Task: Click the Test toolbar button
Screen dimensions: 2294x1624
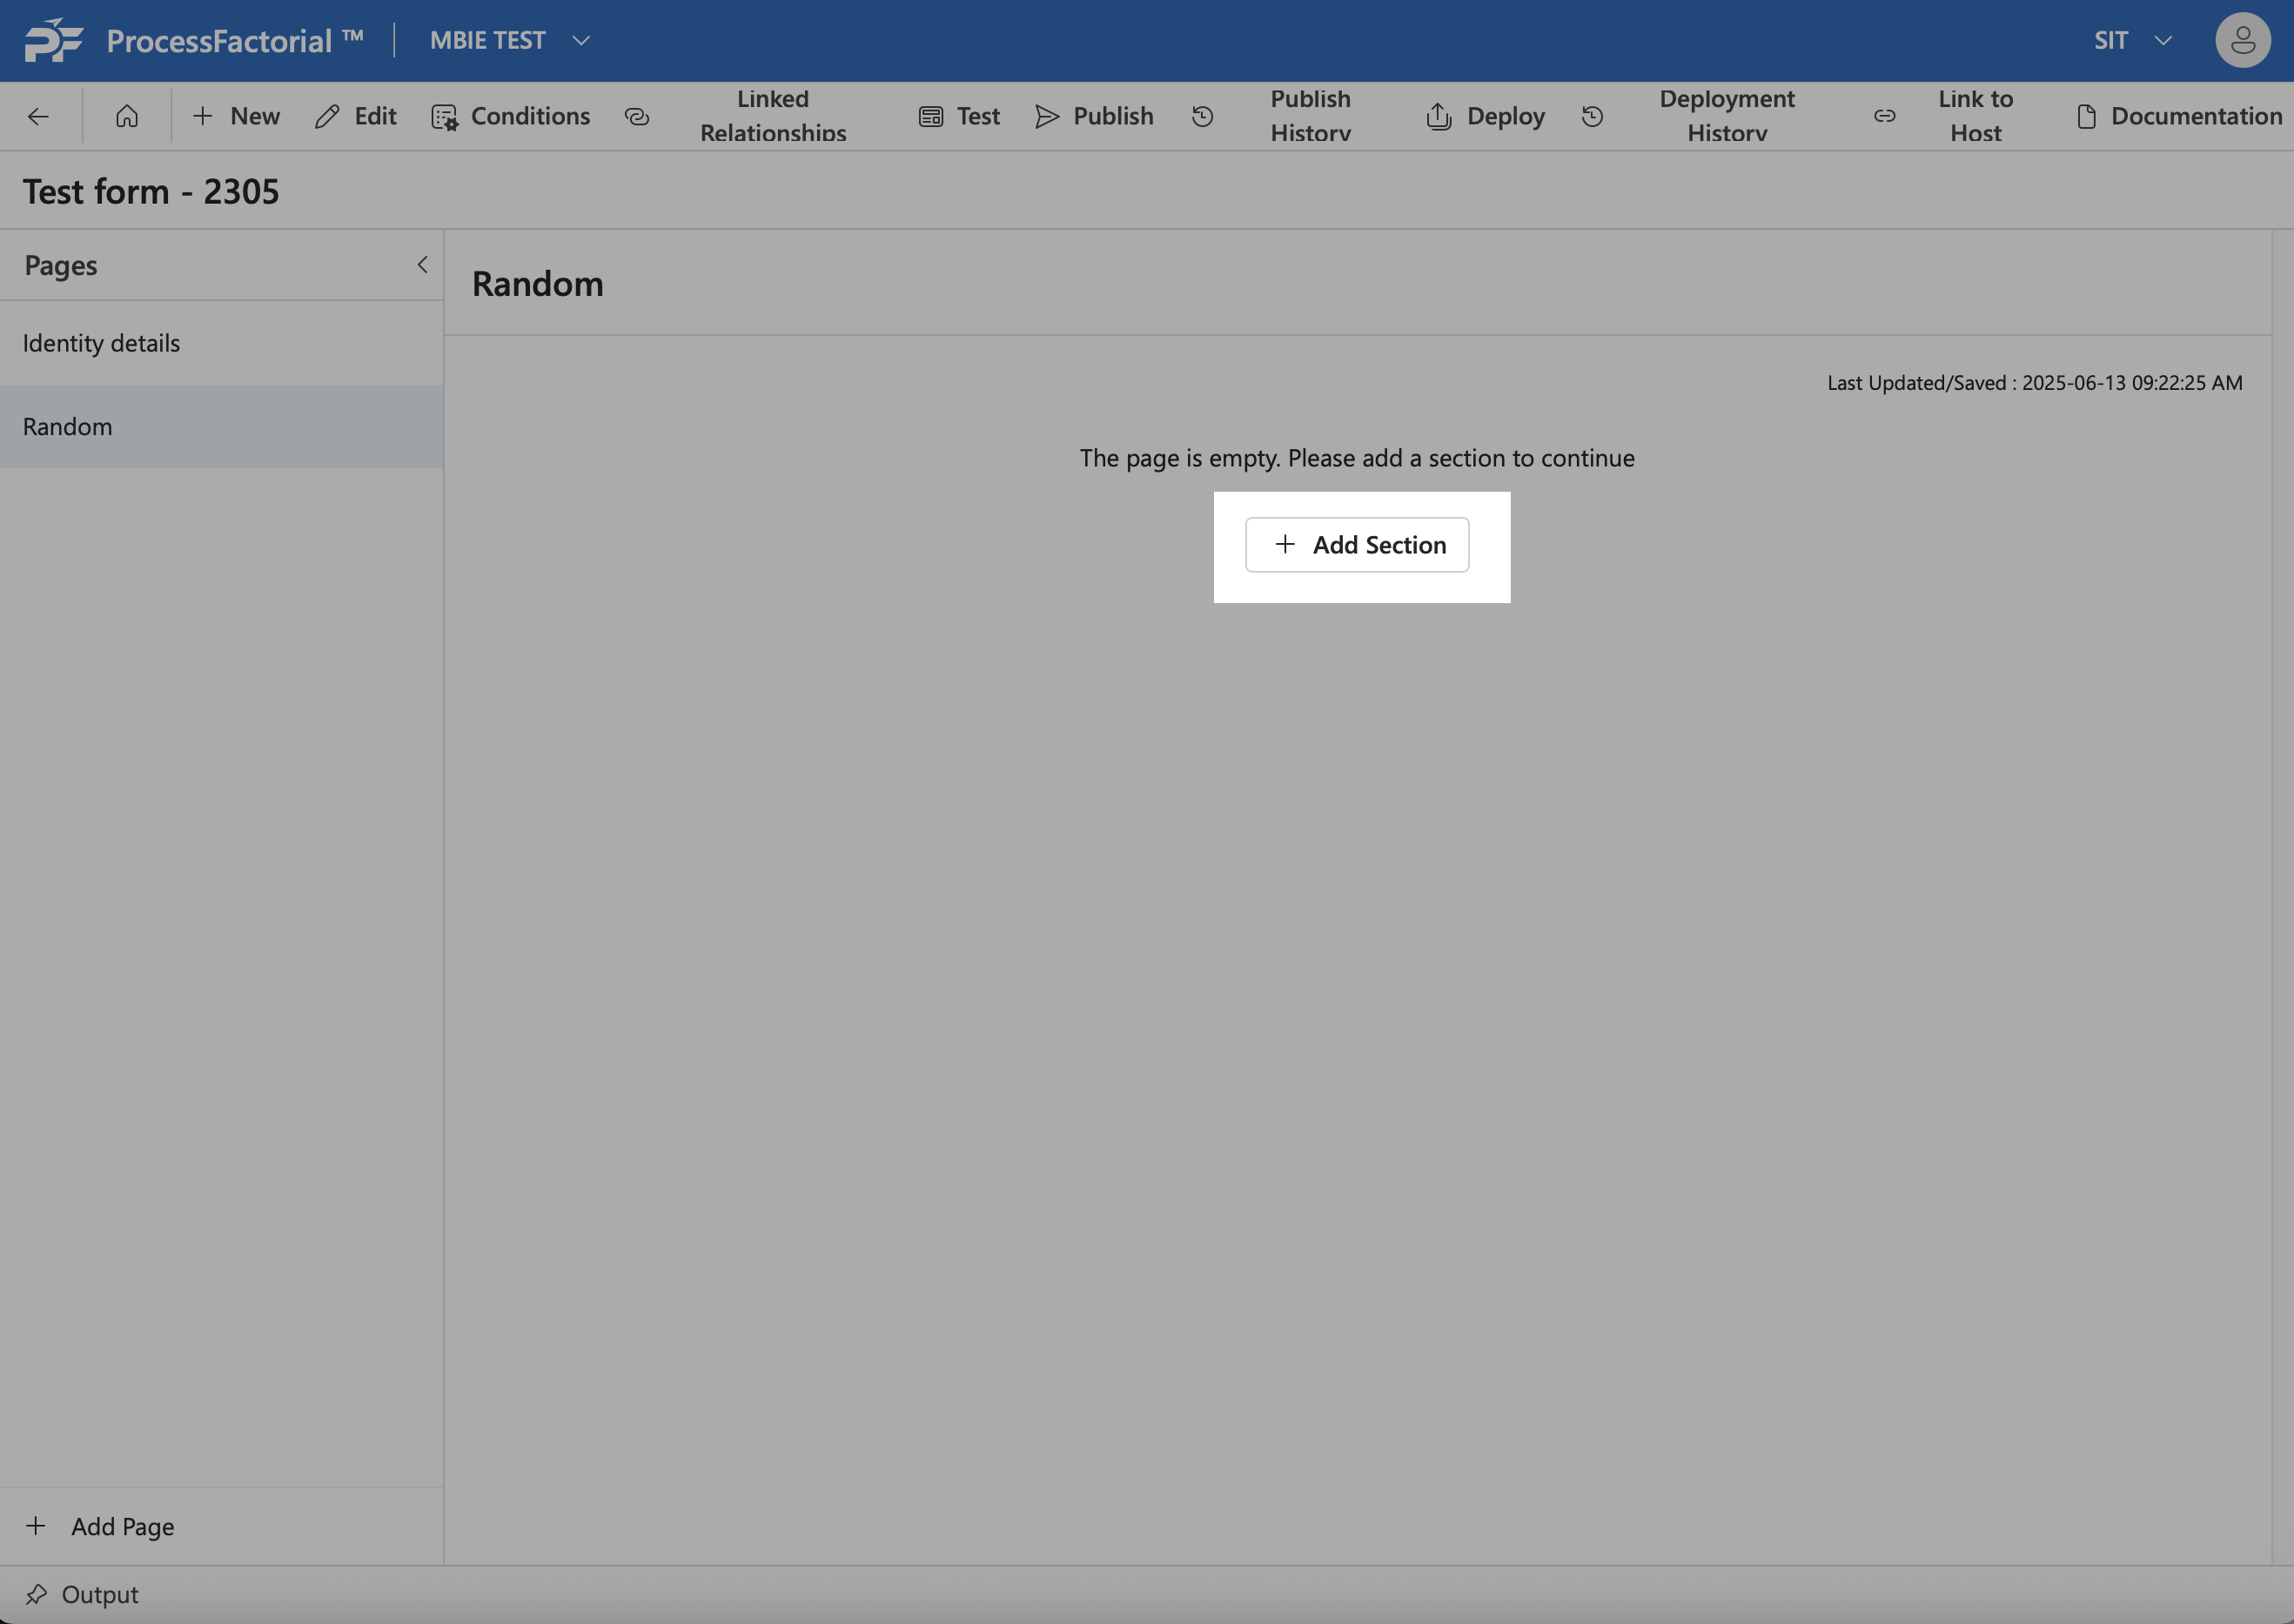Action: (960, 117)
